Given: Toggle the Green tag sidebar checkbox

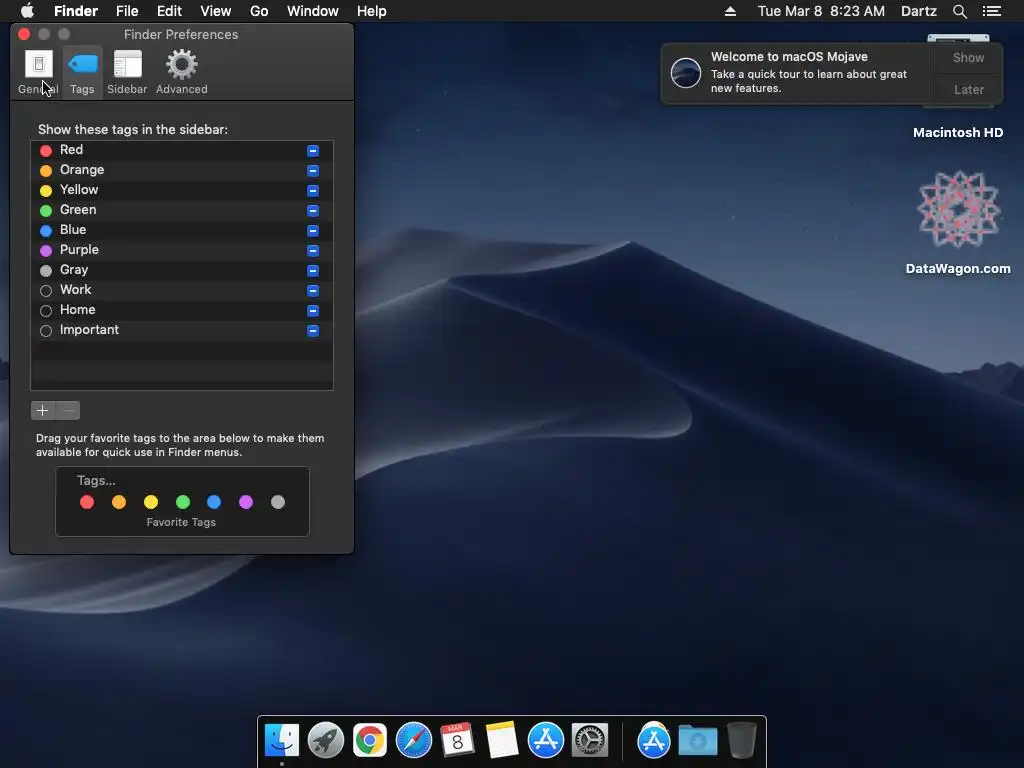Looking at the screenshot, I should point(313,210).
